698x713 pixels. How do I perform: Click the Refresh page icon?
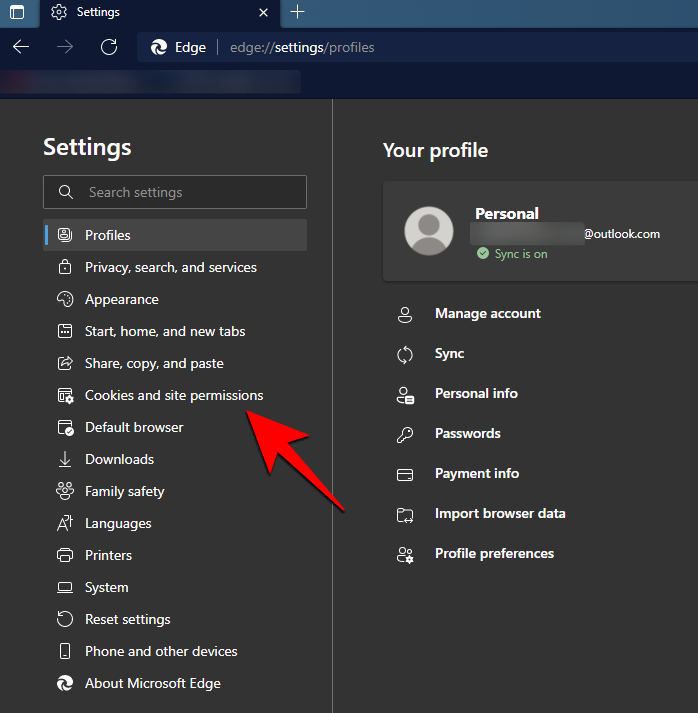click(109, 47)
